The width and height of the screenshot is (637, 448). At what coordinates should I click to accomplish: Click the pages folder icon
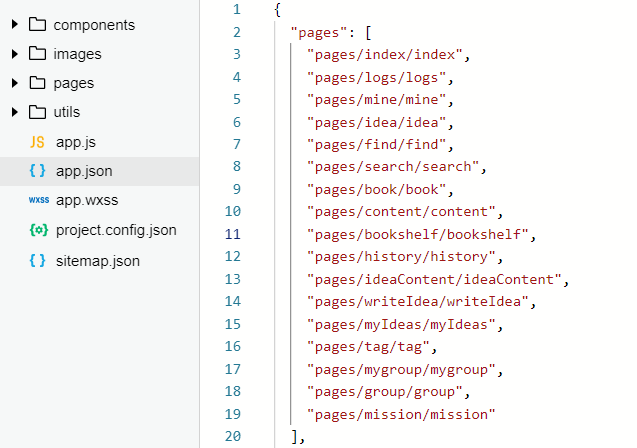pyautogui.click(x=38, y=83)
